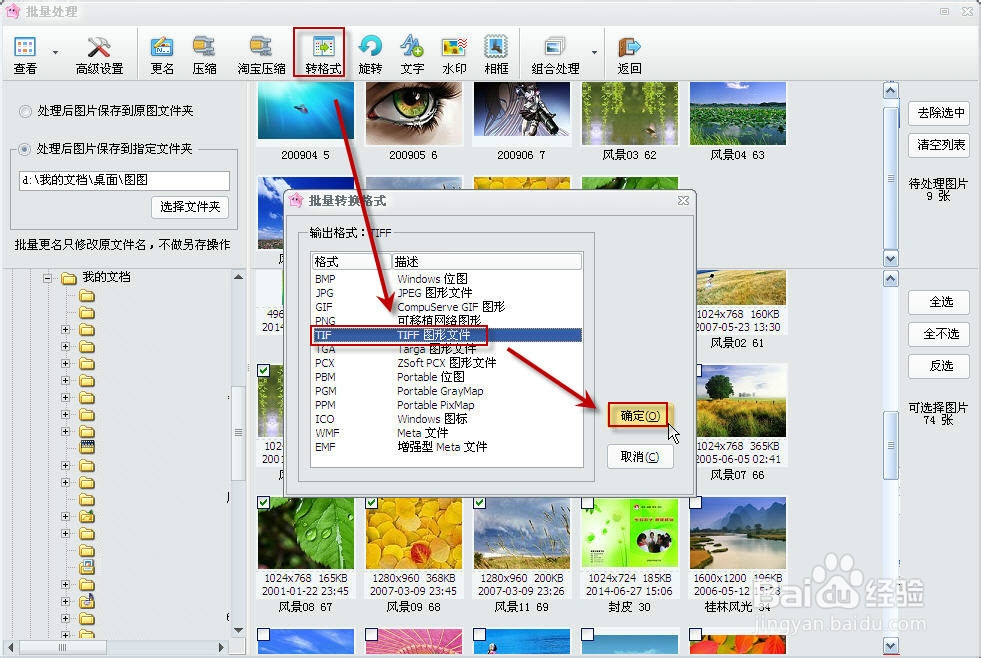Collapse the 我的文档 tree node
Image resolution: width=981 pixels, height=658 pixels.
point(48,278)
